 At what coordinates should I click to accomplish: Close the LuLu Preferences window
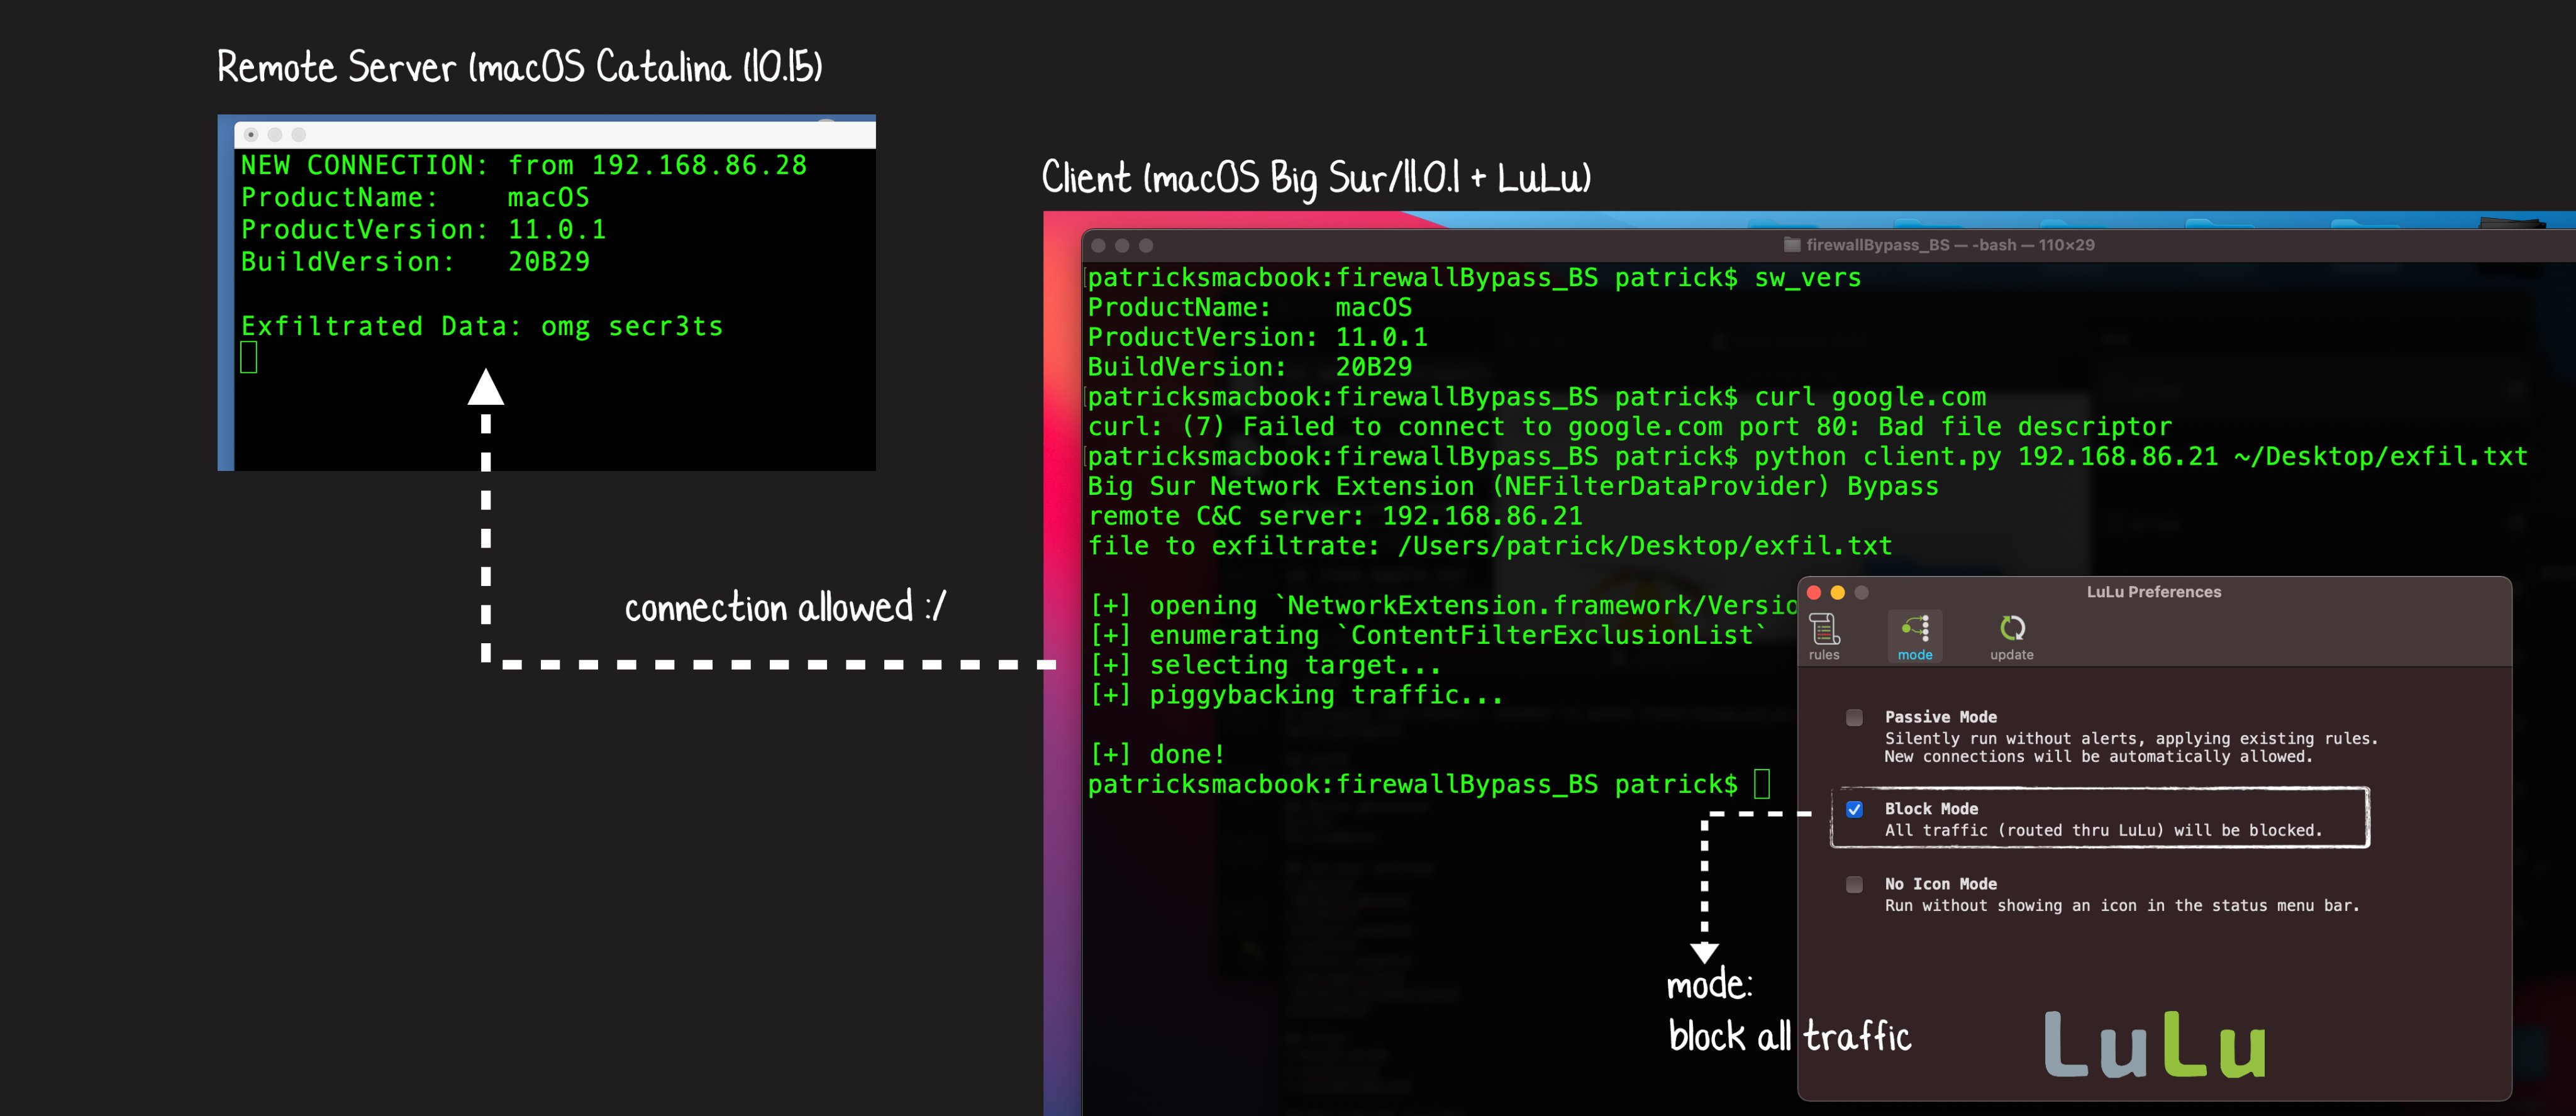click(x=1814, y=592)
